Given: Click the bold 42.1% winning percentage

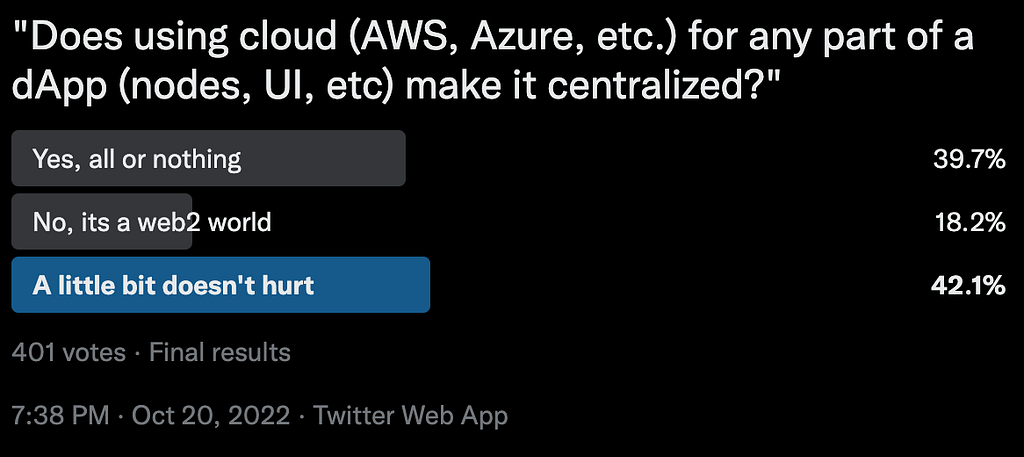Looking at the screenshot, I should tap(968, 285).
